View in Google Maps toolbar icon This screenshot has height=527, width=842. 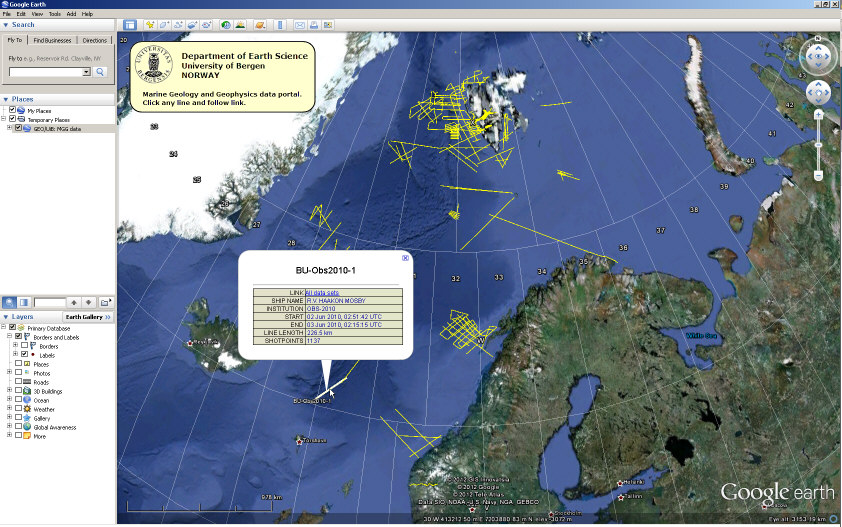(x=328, y=25)
